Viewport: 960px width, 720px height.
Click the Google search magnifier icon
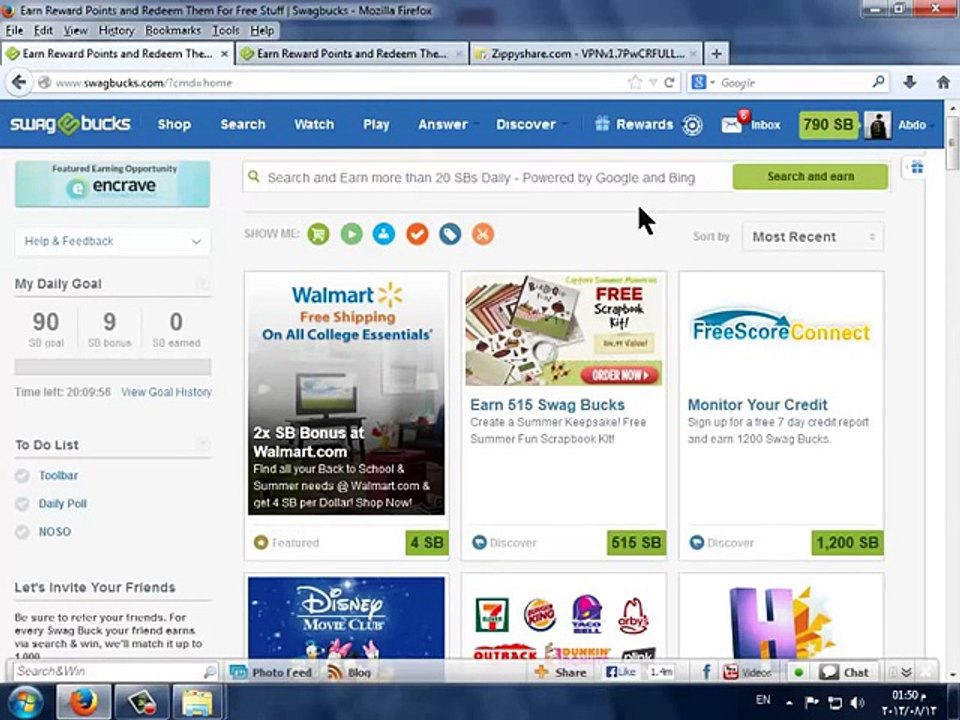pyautogui.click(x=879, y=81)
